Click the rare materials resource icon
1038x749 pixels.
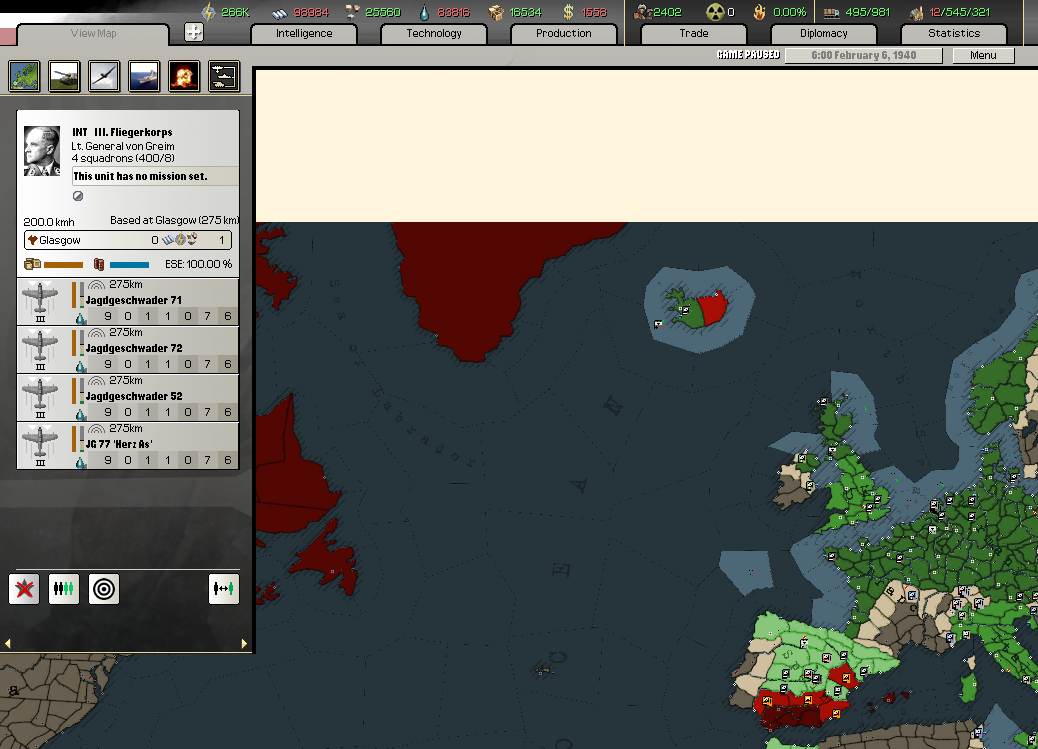click(353, 12)
